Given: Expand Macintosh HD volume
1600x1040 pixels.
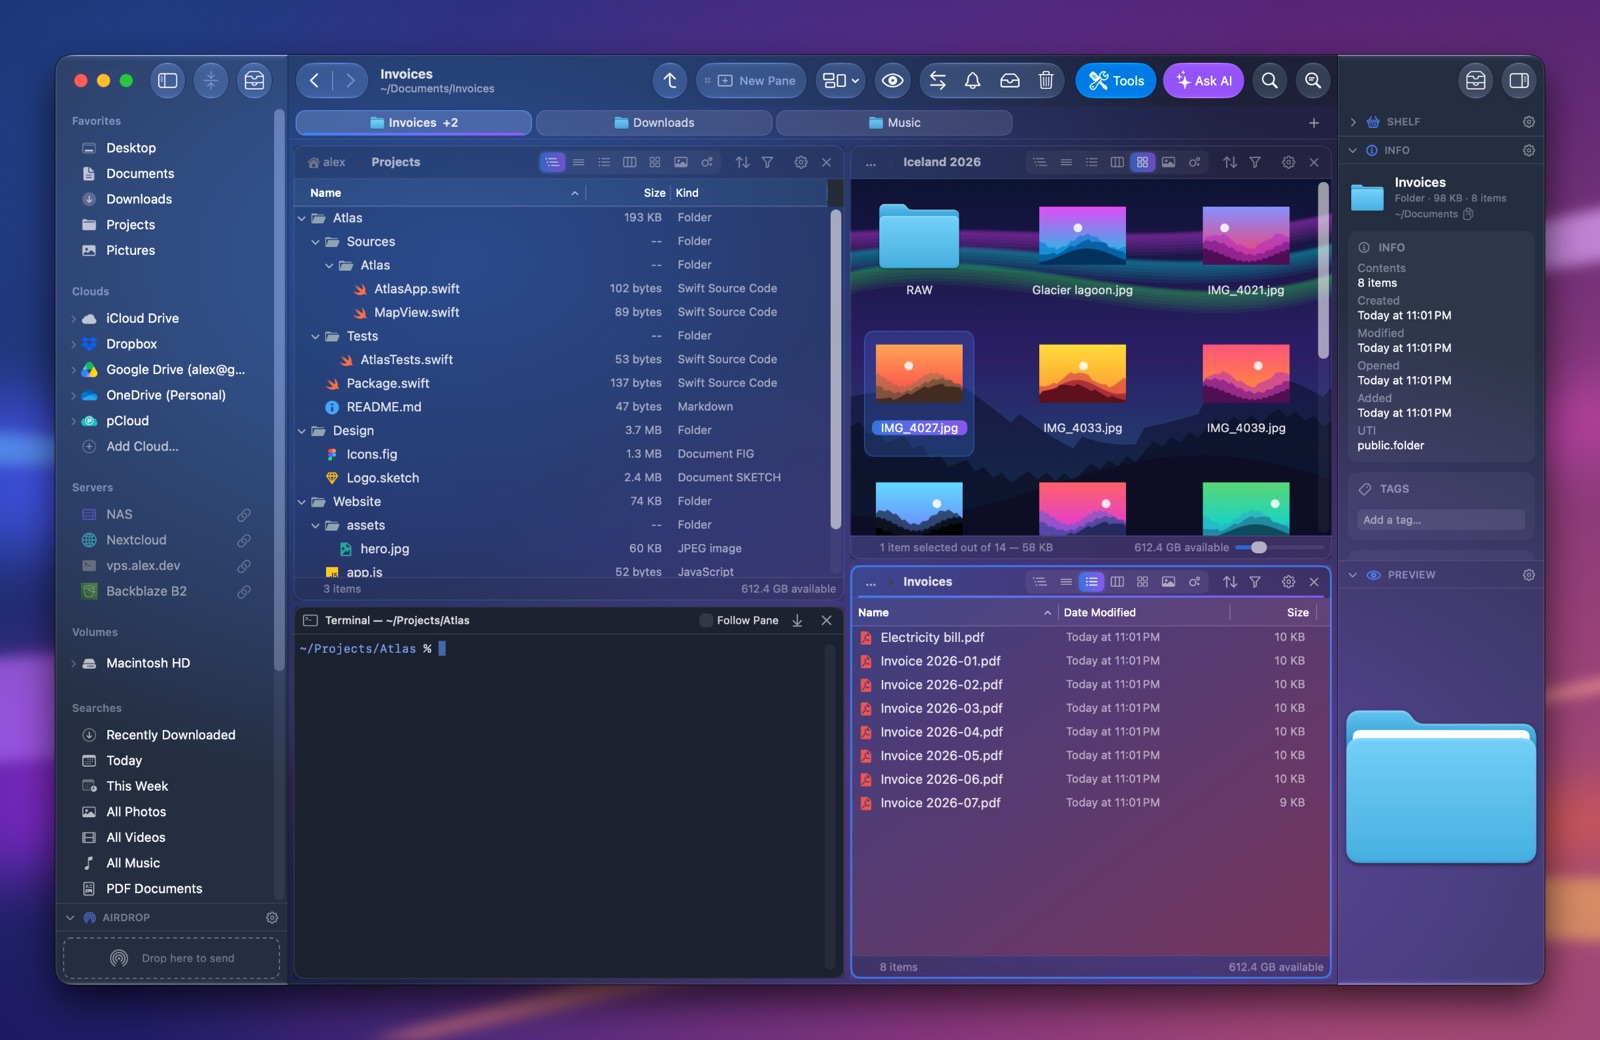Looking at the screenshot, I should pyautogui.click(x=74, y=664).
